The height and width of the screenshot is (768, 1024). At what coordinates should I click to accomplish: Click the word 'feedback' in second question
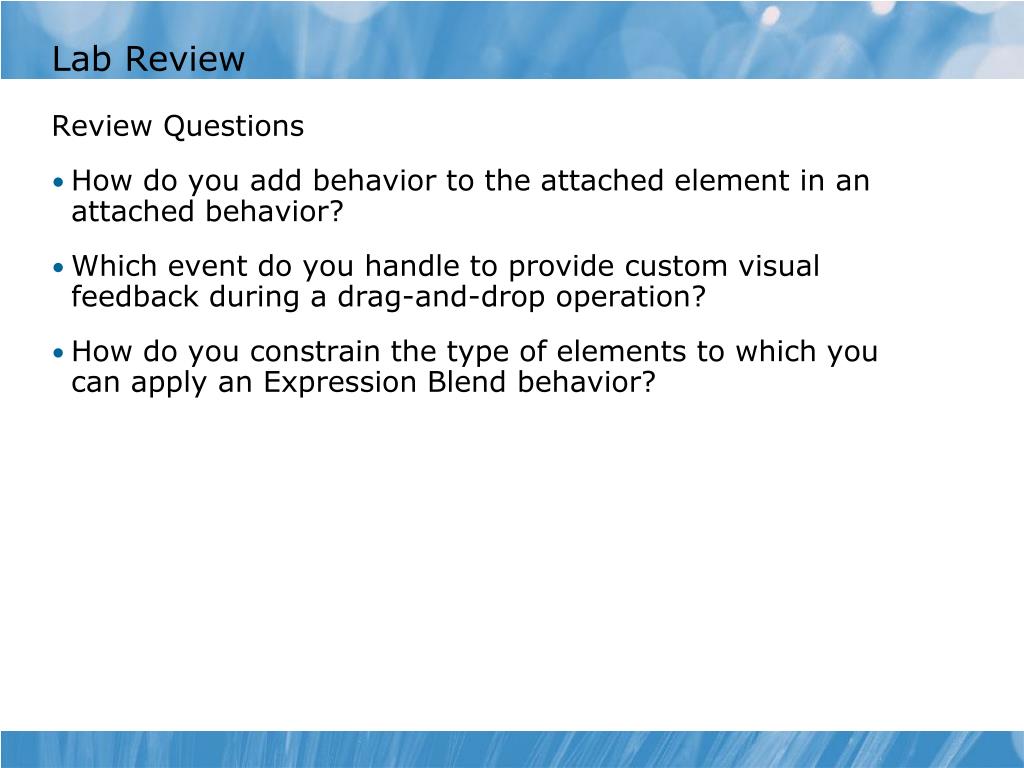135,296
